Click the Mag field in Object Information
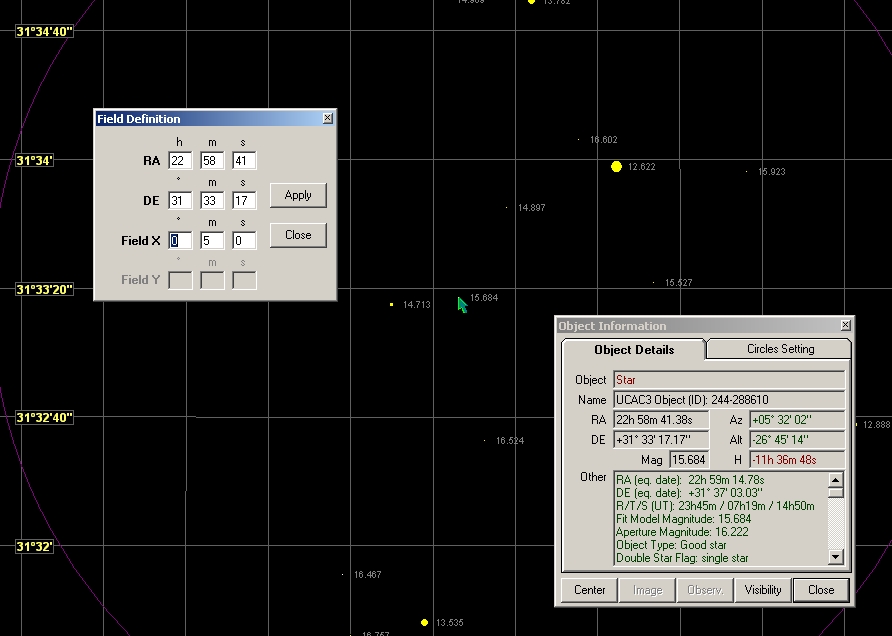This screenshot has width=892, height=636. tap(689, 460)
